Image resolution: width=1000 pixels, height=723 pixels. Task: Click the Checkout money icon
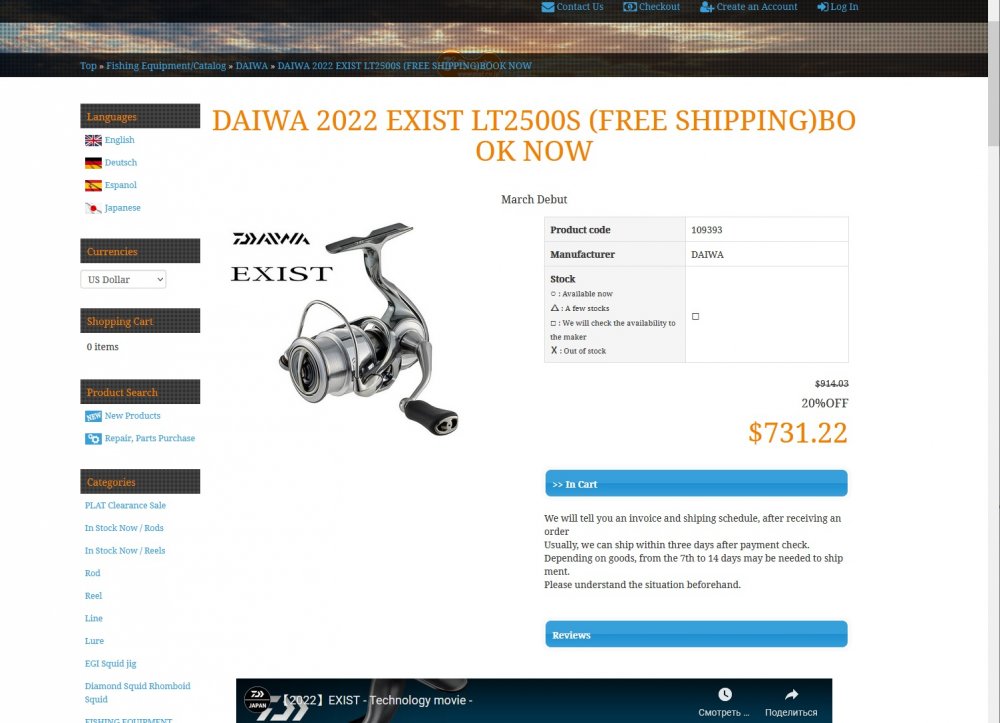tap(629, 7)
